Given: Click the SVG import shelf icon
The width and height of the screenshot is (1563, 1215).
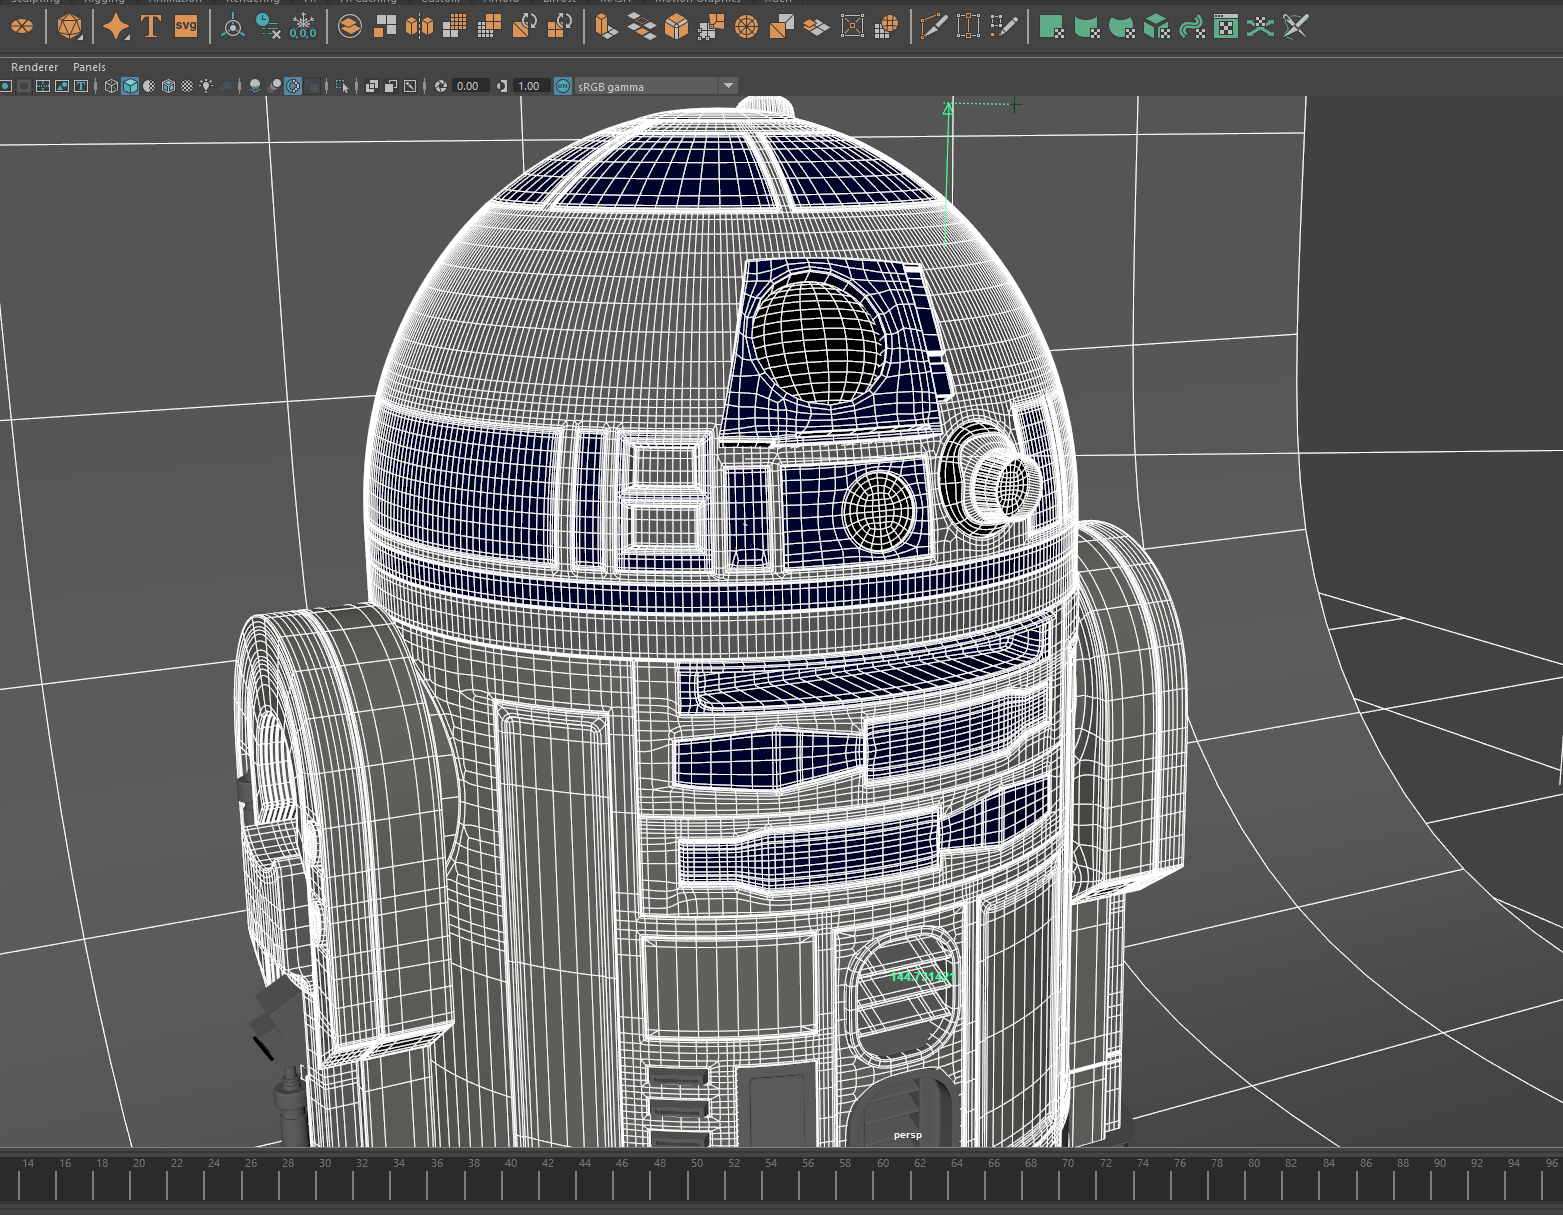Looking at the screenshot, I should (x=186, y=26).
